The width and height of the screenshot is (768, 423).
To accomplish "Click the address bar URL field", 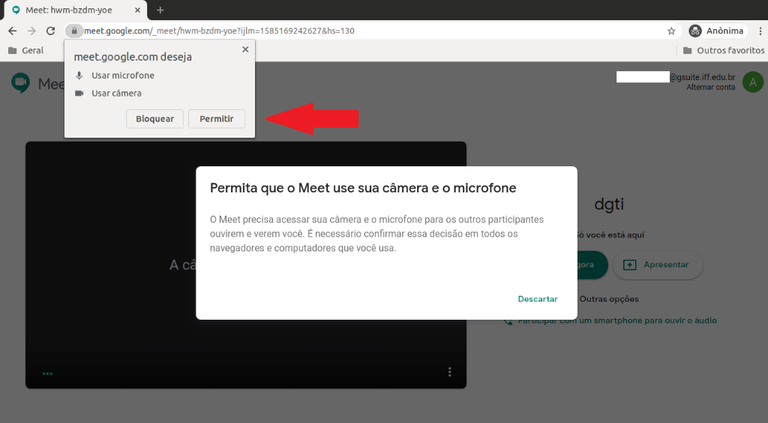I will pos(350,31).
